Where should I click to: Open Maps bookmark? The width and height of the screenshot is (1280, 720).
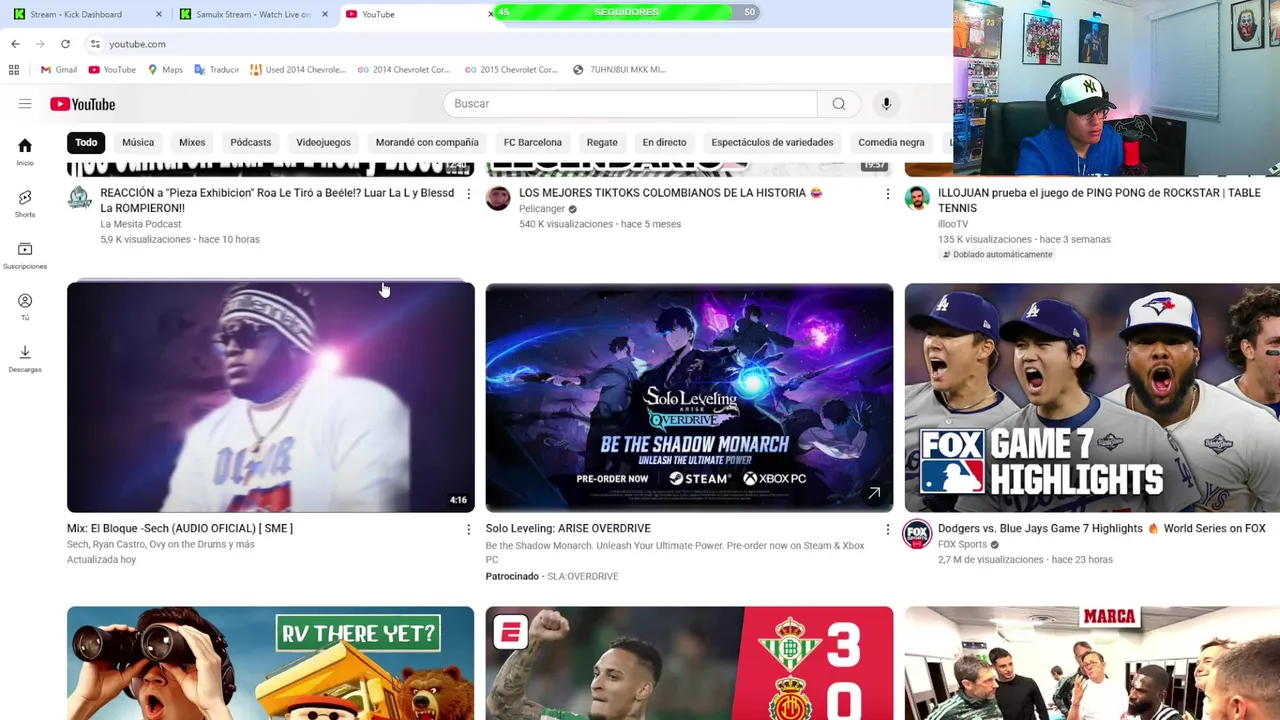[165, 70]
